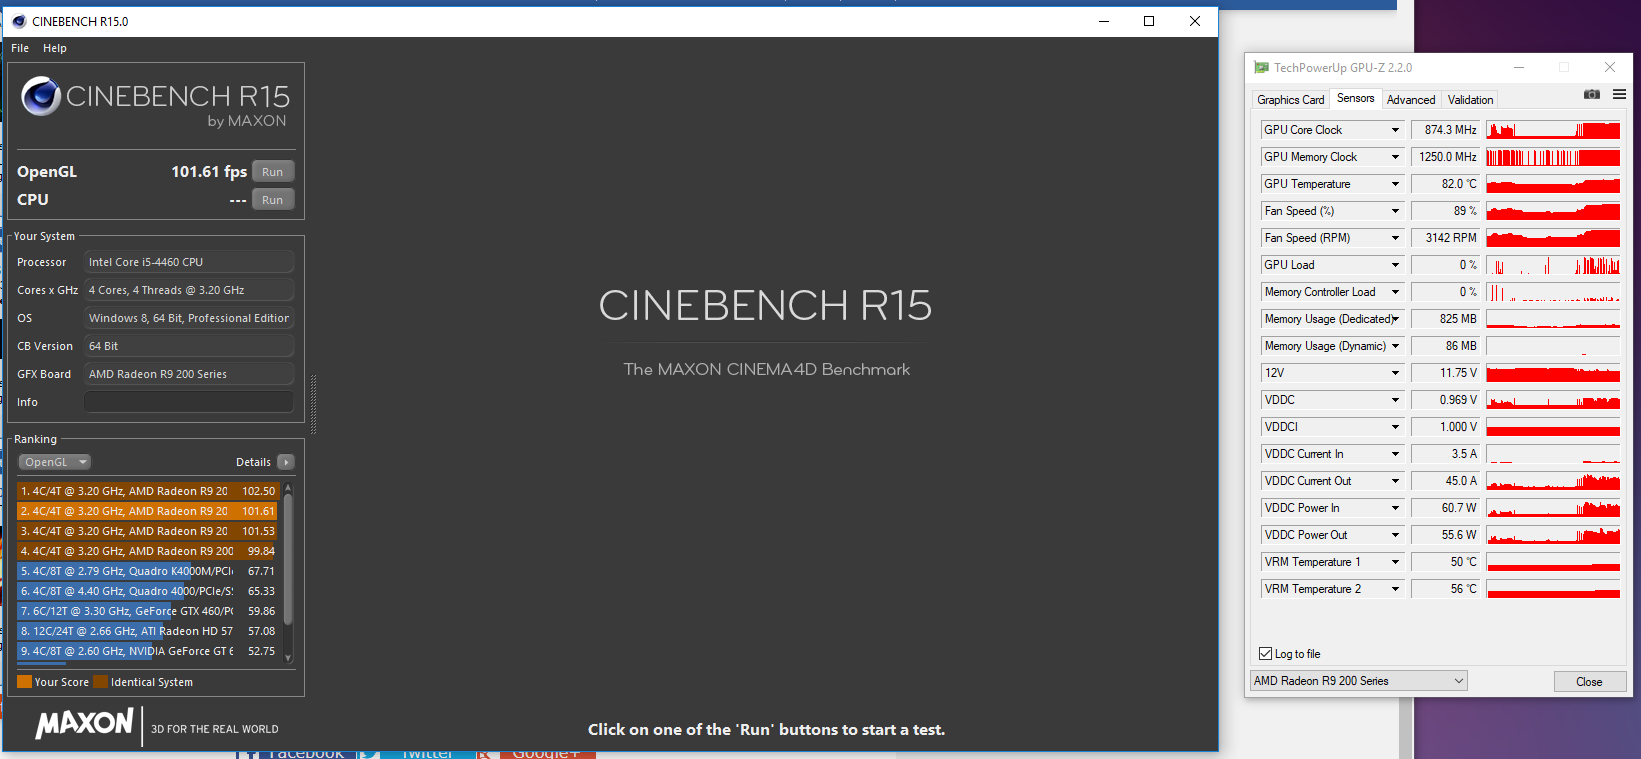Open the VDDC Current Out sensor dropdown

point(1395,481)
